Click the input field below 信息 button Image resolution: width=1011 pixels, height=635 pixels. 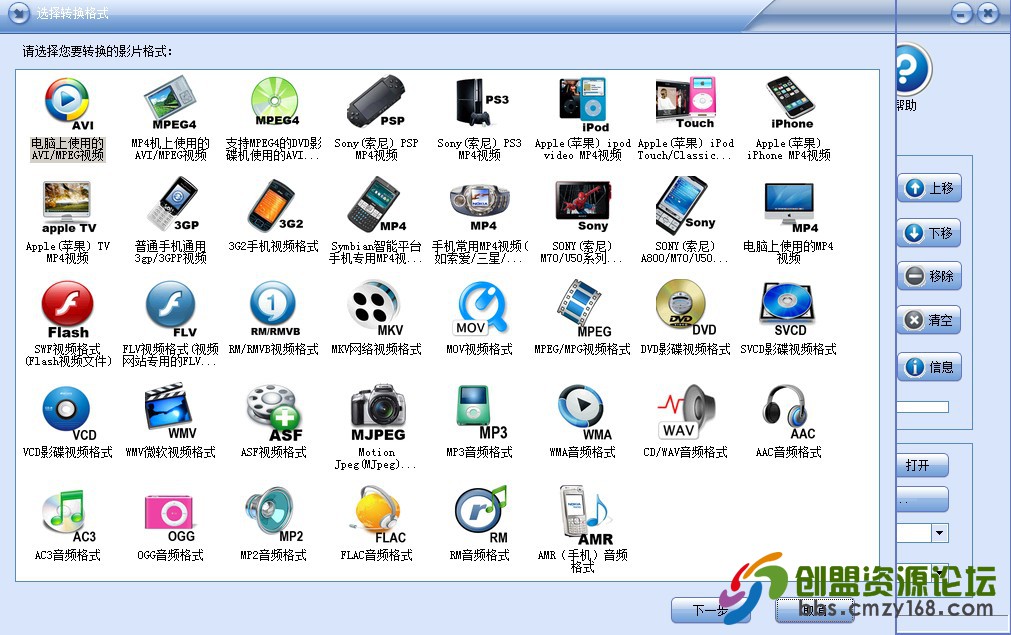point(922,407)
